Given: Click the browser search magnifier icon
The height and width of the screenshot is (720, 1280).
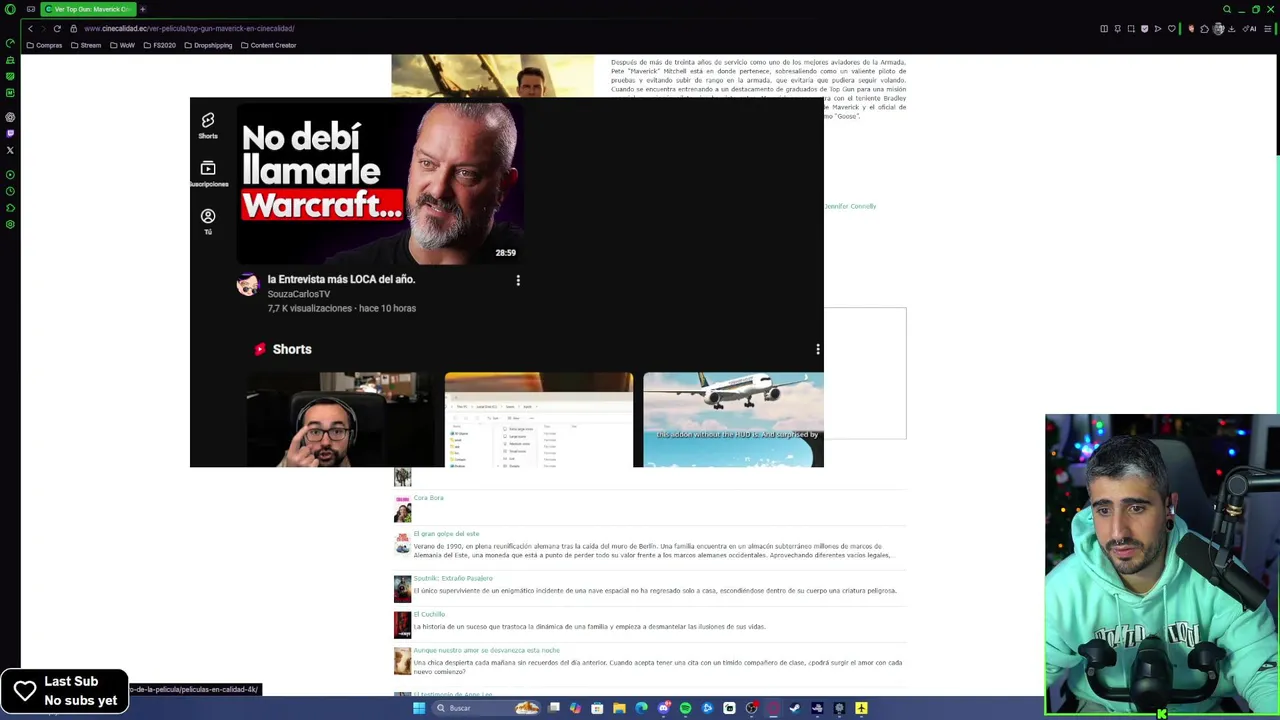Looking at the screenshot, I should (x=1226, y=9).
